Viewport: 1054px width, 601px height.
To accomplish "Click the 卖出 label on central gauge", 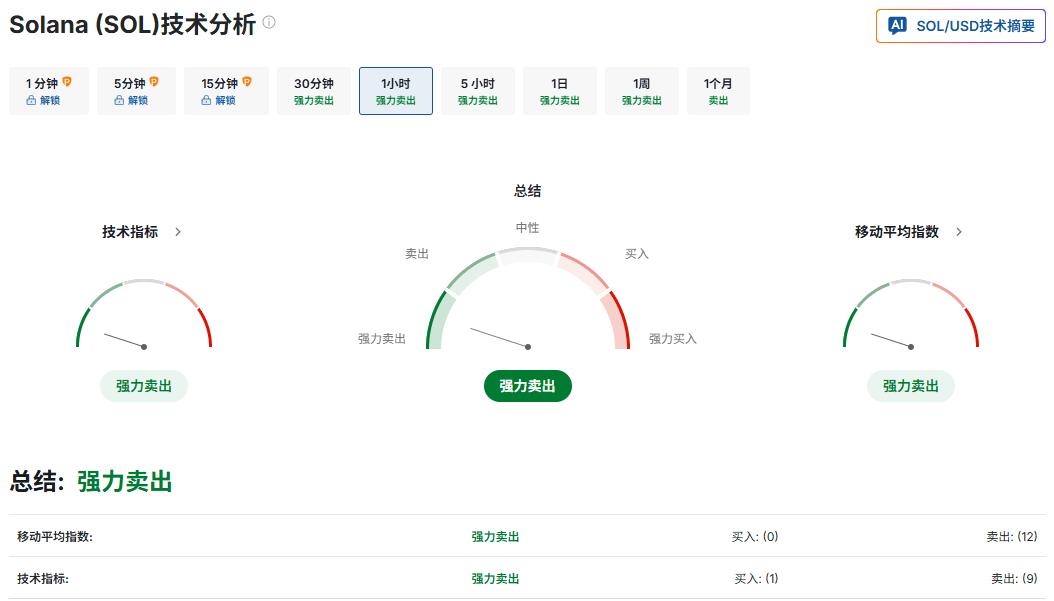I will 417,253.
